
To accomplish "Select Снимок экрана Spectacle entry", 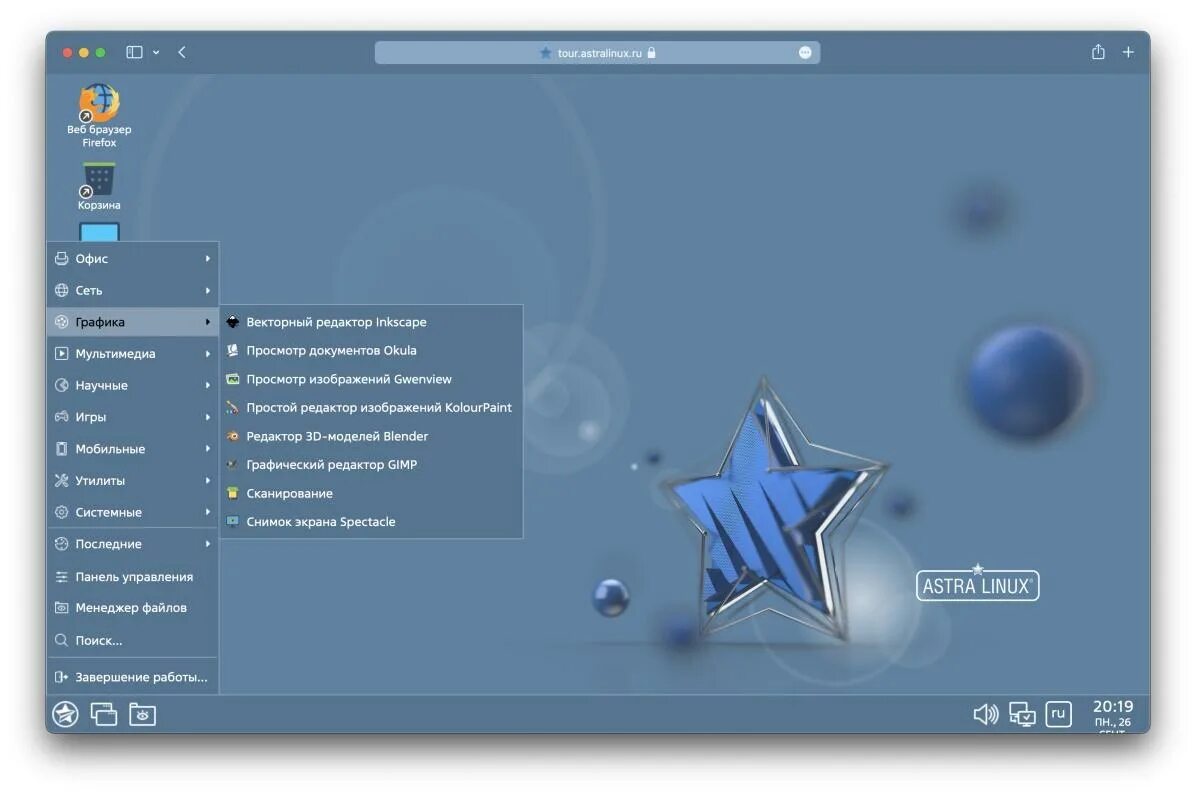I will [x=371, y=522].
